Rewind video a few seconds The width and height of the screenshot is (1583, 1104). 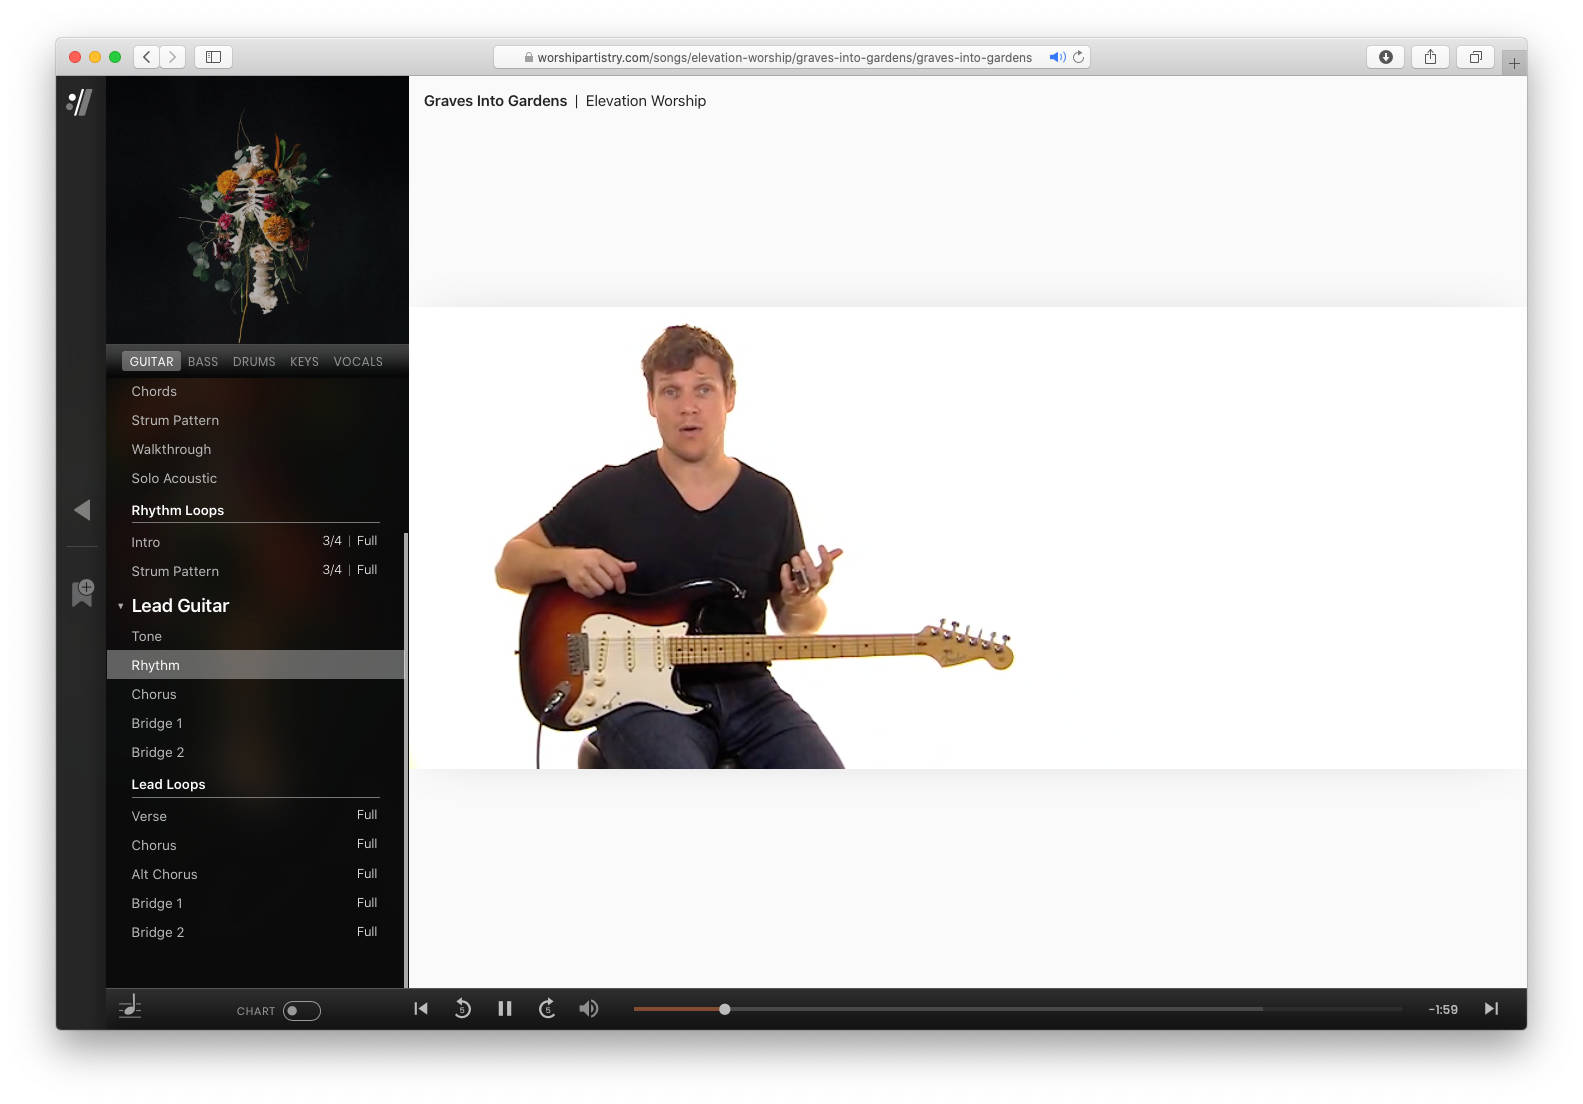tap(462, 1009)
